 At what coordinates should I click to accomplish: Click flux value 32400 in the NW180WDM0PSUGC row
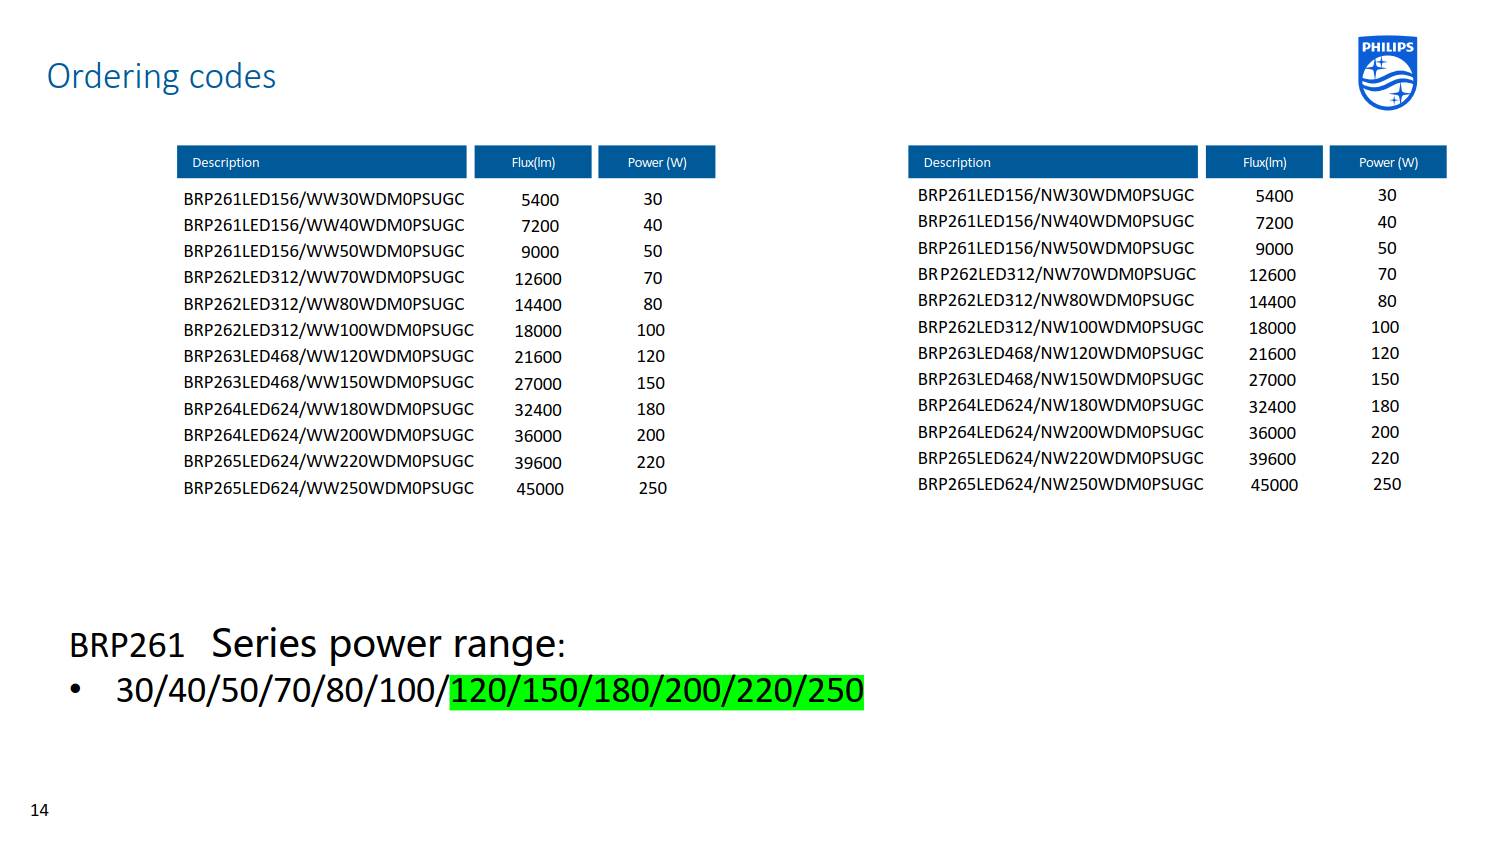tap(1272, 407)
